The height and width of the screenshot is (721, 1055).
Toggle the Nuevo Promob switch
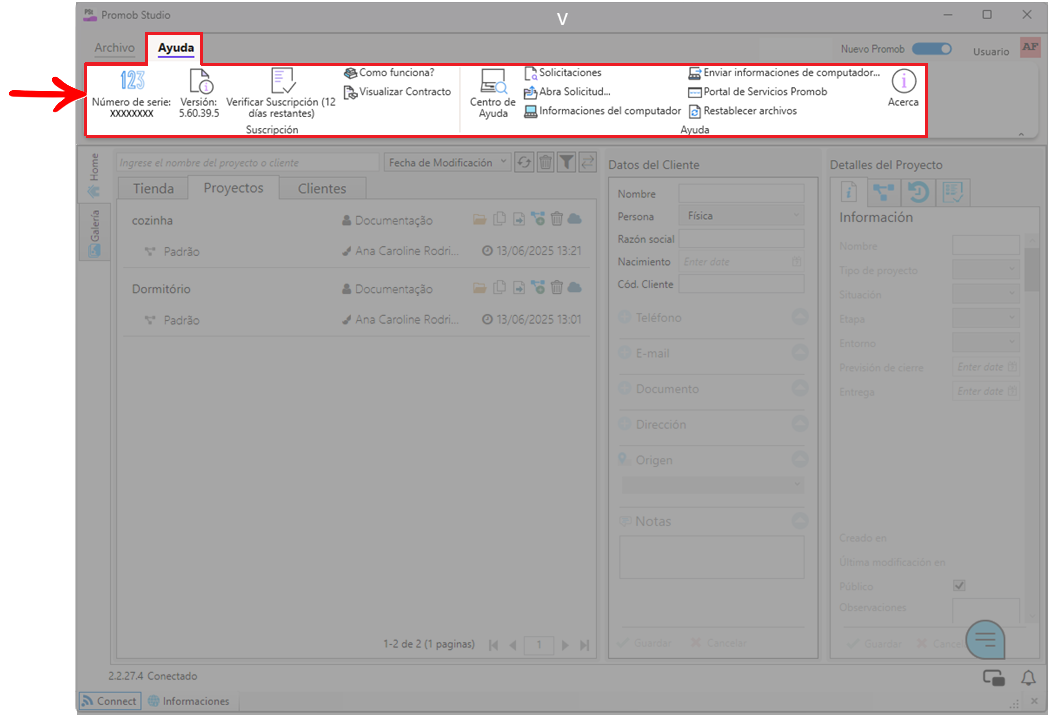coord(932,49)
